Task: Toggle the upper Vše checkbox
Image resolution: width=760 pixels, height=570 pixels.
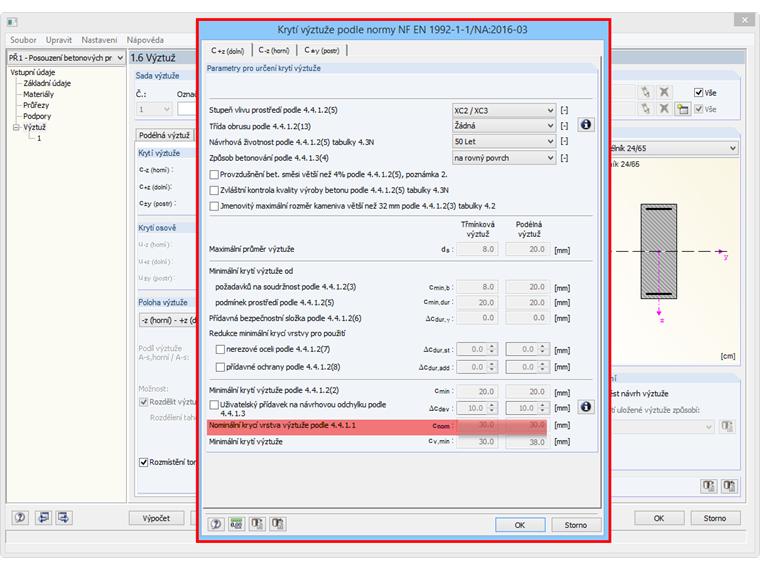Action: click(698, 93)
